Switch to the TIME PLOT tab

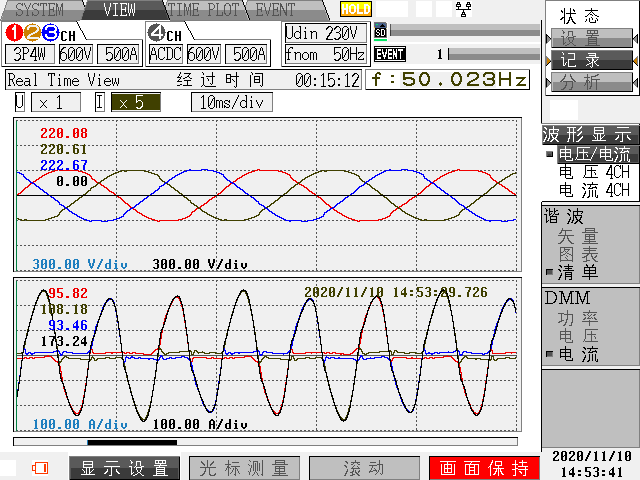pos(206,10)
